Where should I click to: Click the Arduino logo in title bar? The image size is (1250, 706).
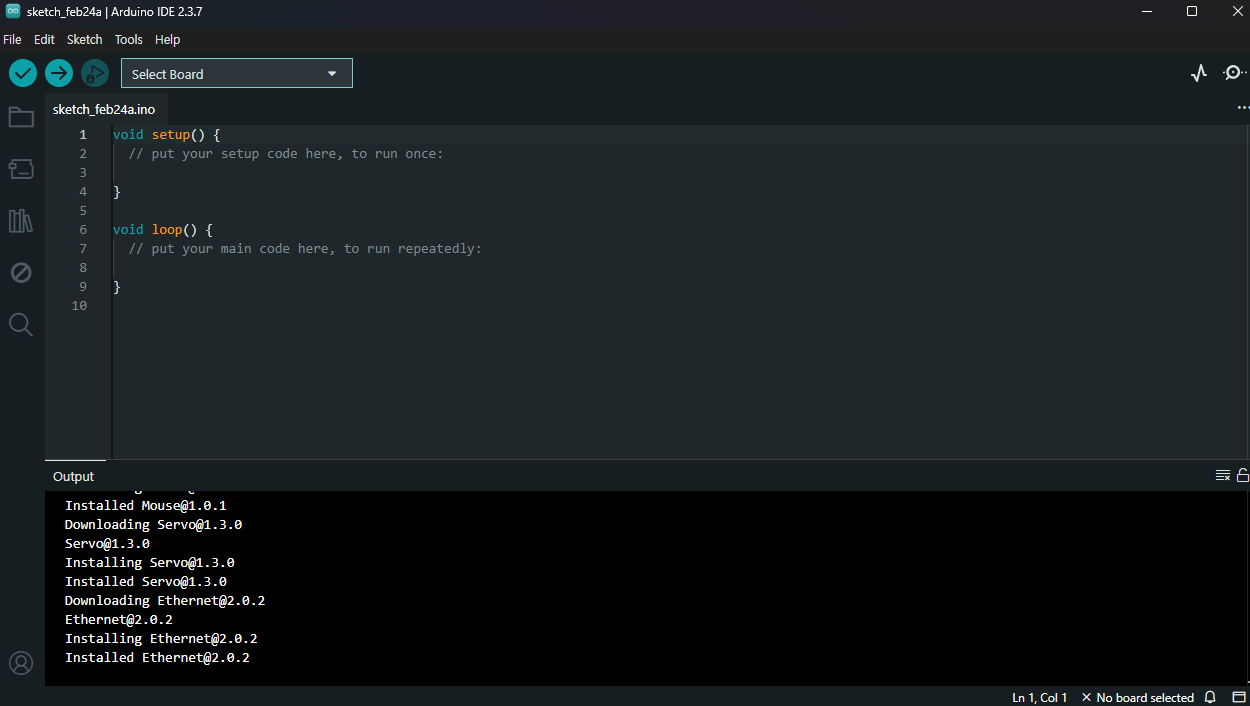point(13,11)
